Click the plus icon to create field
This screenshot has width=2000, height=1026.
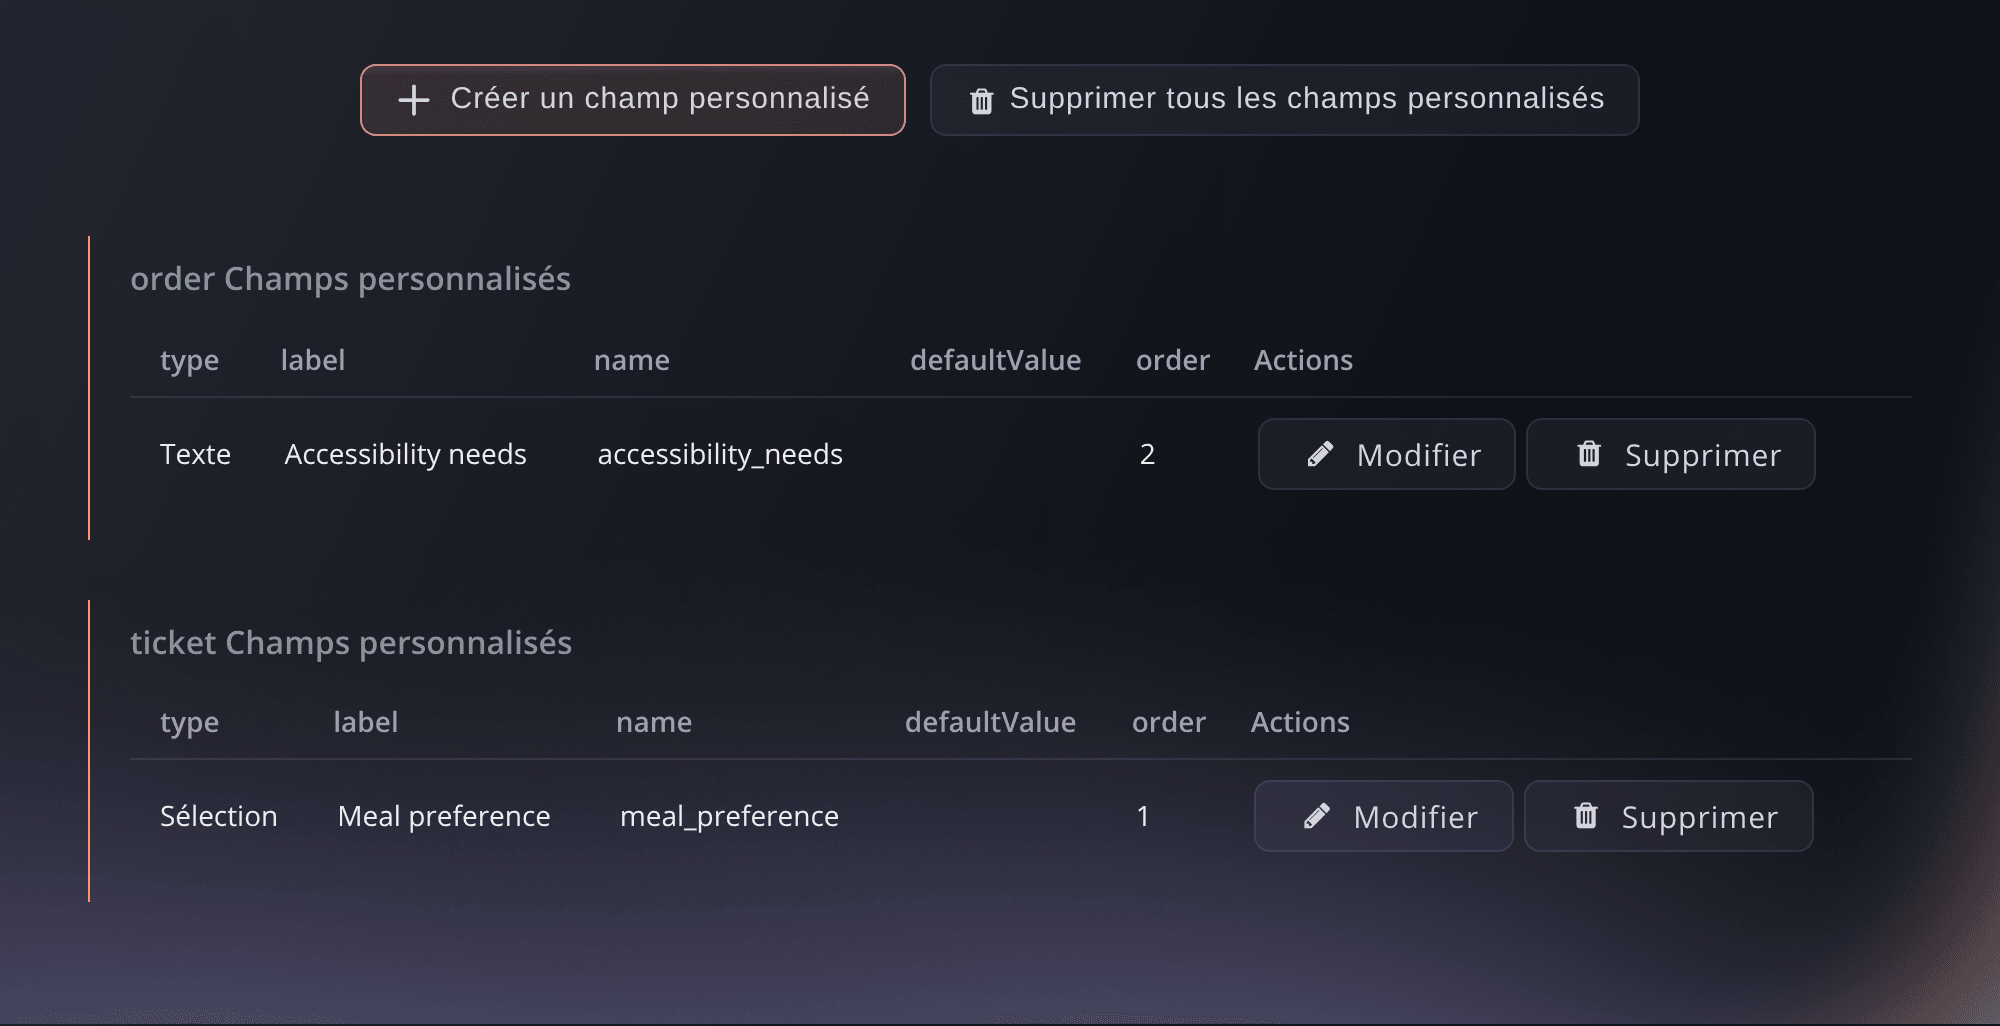[x=413, y=100]
